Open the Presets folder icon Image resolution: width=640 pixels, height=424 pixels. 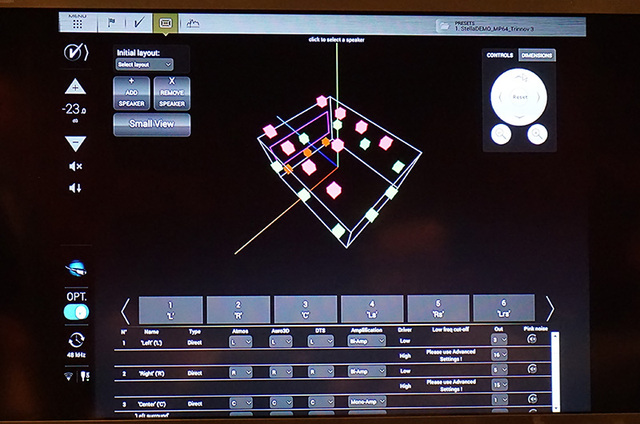[x=443, y=27]
